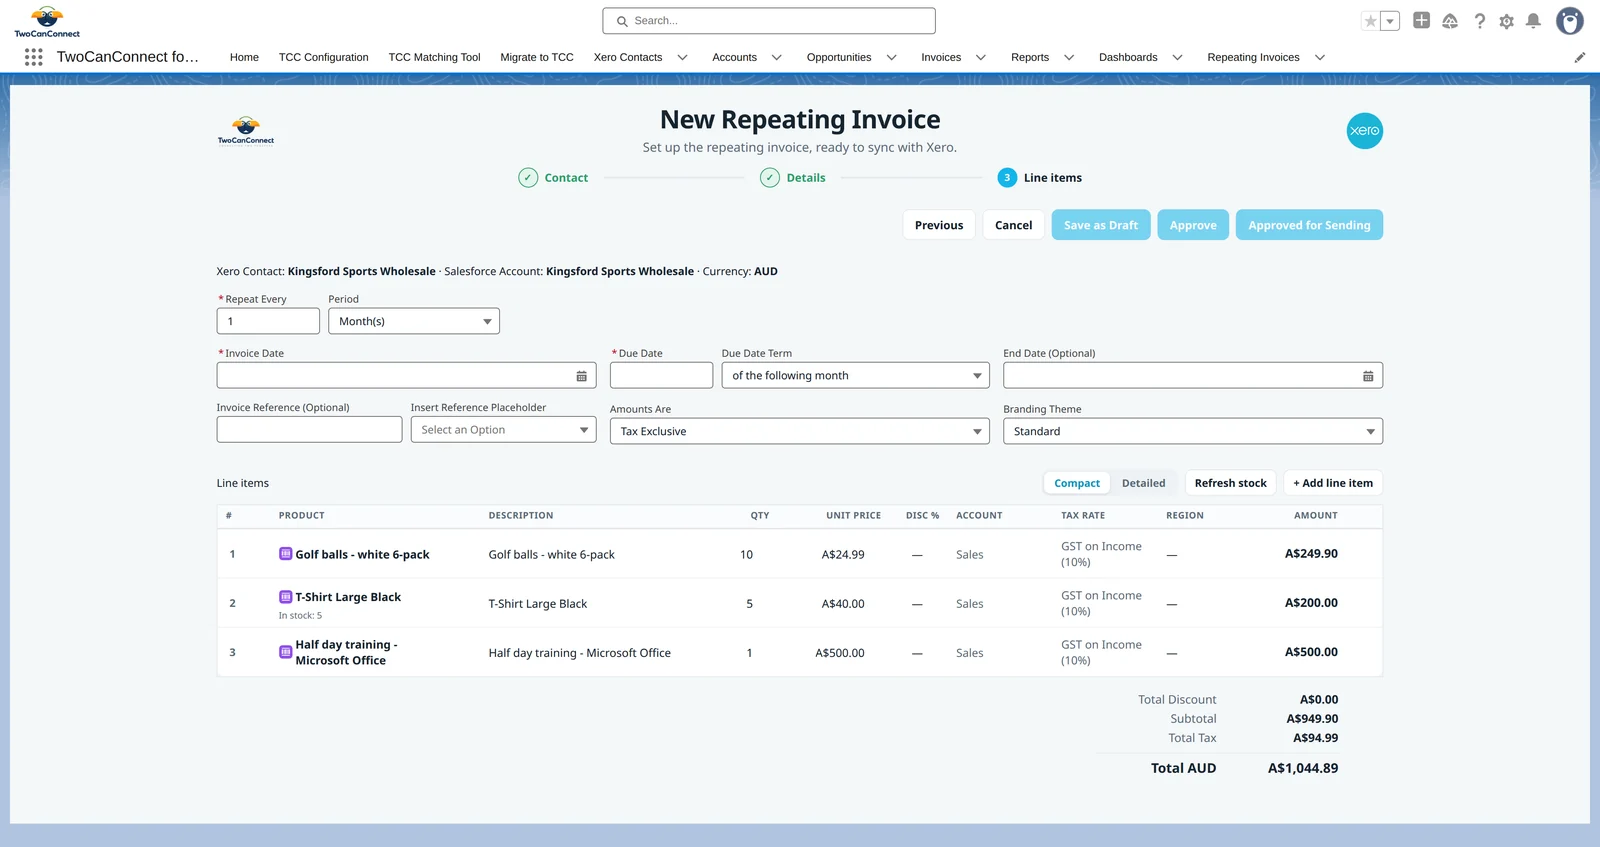Switch line items to Compact view
The height and width of the screenshot is (847, 1600).
[1077, 483]
